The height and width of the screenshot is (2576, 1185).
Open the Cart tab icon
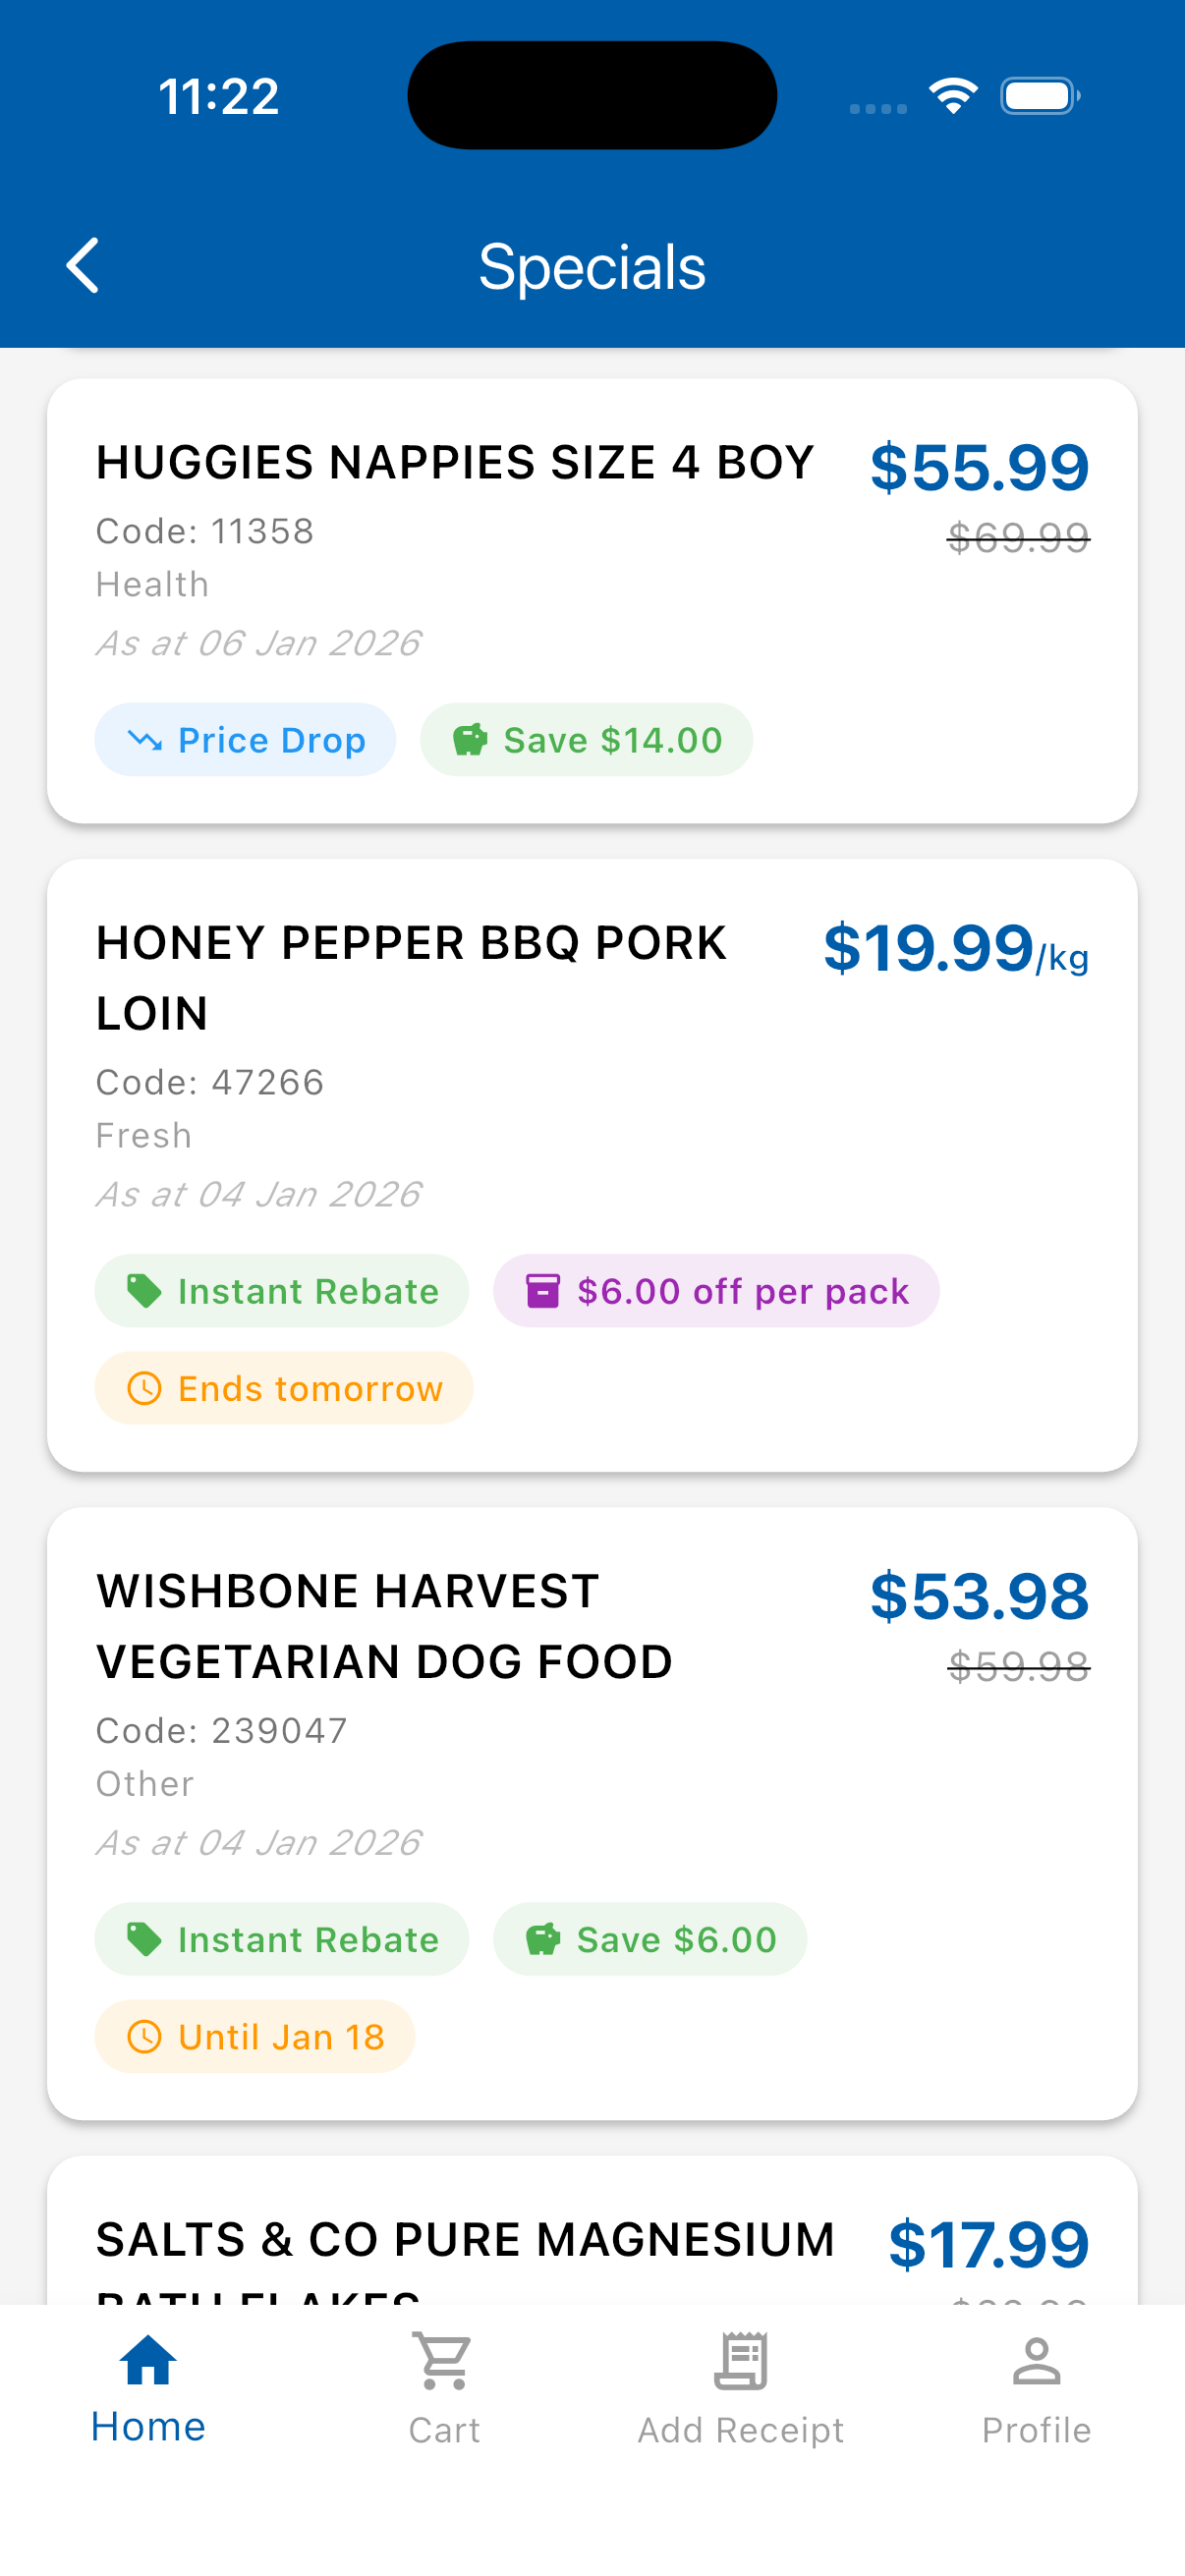coord(444,2361)
